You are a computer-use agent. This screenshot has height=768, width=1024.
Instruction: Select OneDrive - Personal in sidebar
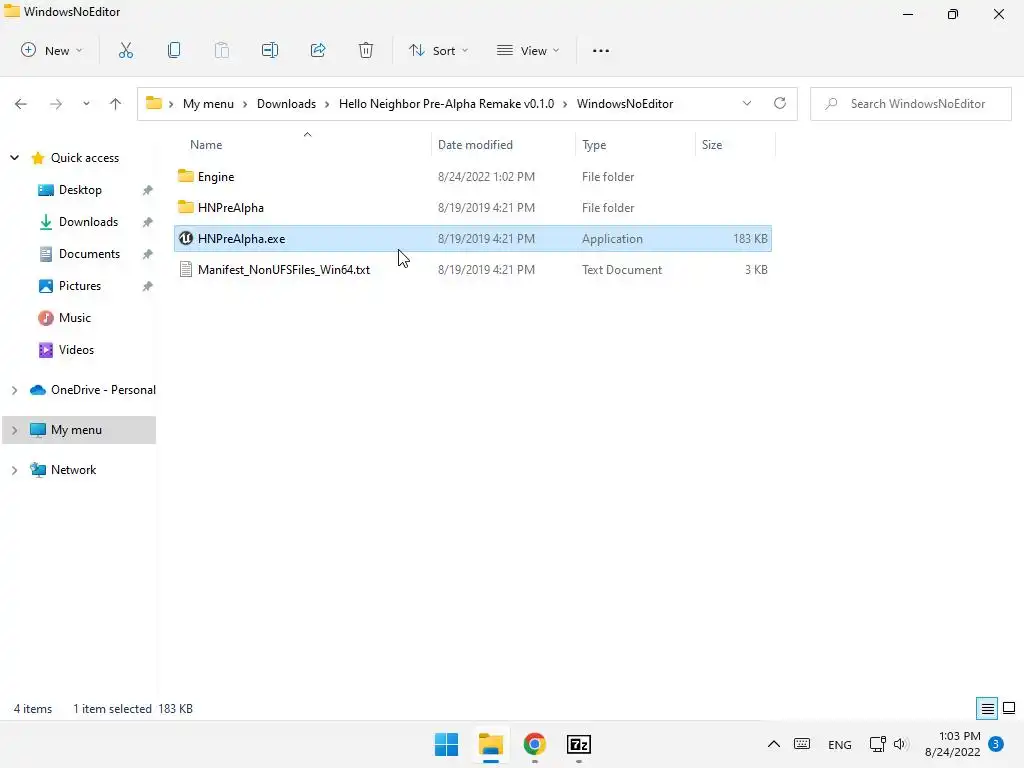point(103,390)
